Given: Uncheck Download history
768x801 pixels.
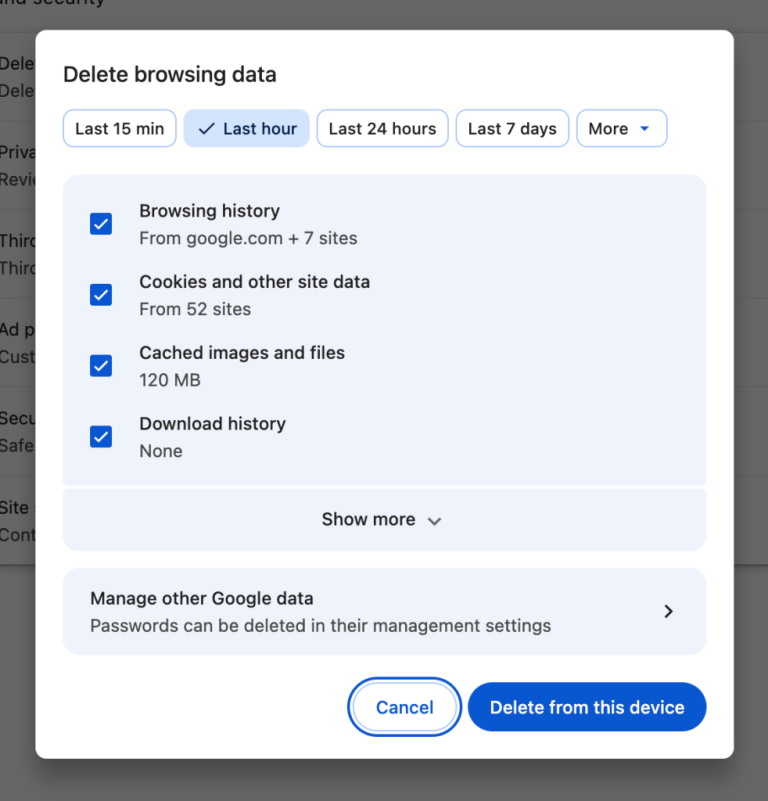Looking at the screenshot, I should [x=101, y=437].
